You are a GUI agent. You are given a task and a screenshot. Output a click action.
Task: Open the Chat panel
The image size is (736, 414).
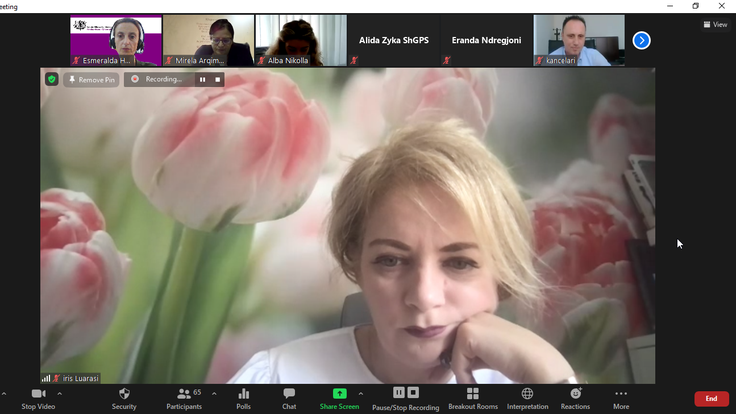289,398
